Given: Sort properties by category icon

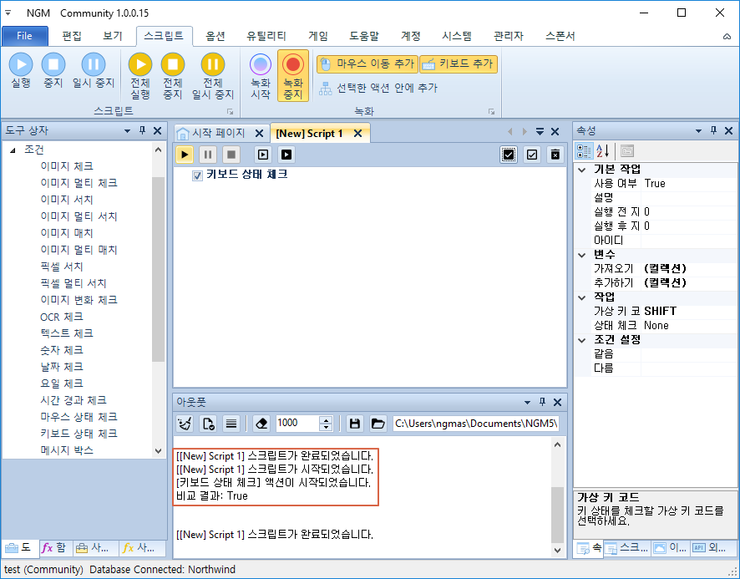Looking at the screenshot, I should [584, 151].
